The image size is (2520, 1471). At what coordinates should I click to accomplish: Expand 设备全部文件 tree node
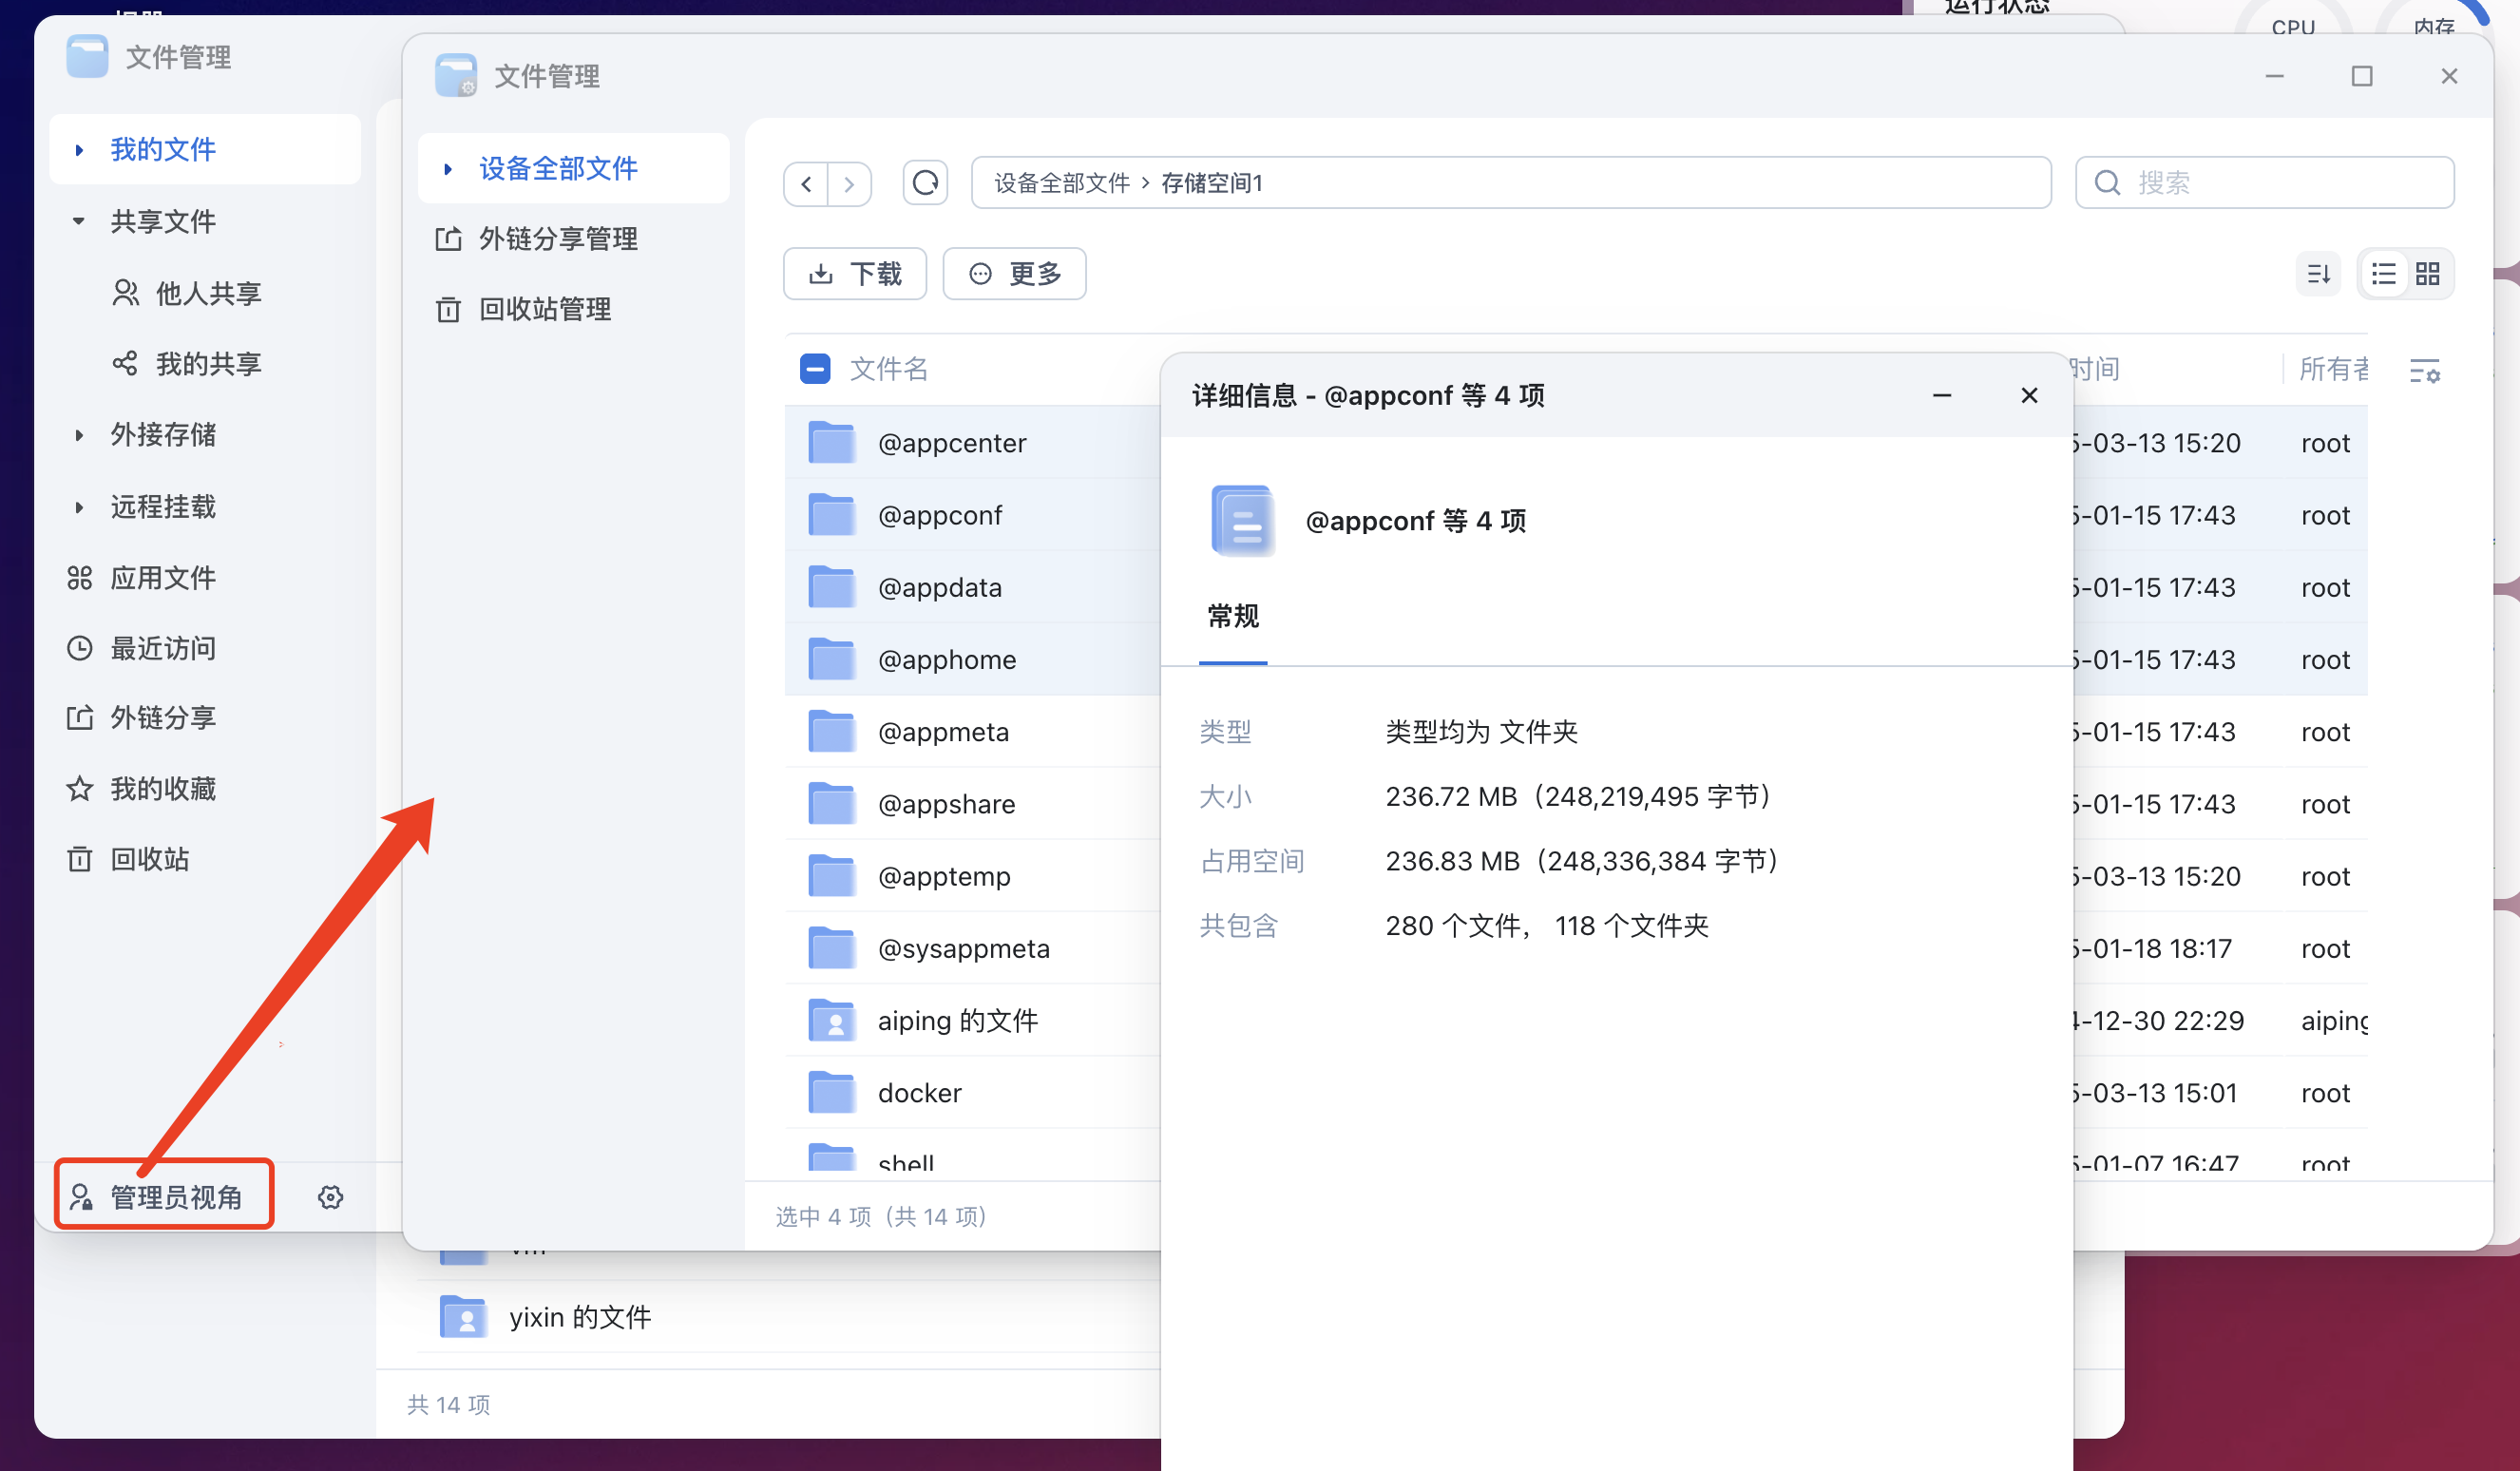coord(448,169)
